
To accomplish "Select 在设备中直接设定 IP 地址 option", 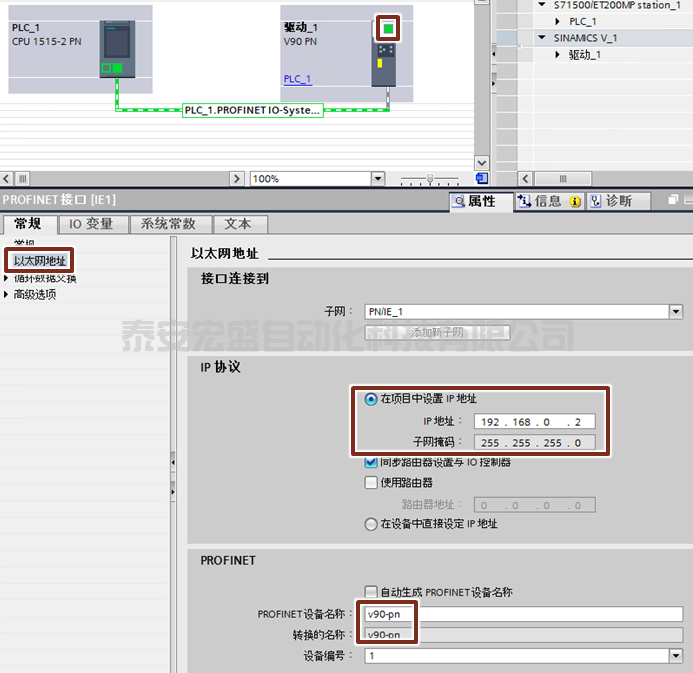I will [x=371, y=524].
